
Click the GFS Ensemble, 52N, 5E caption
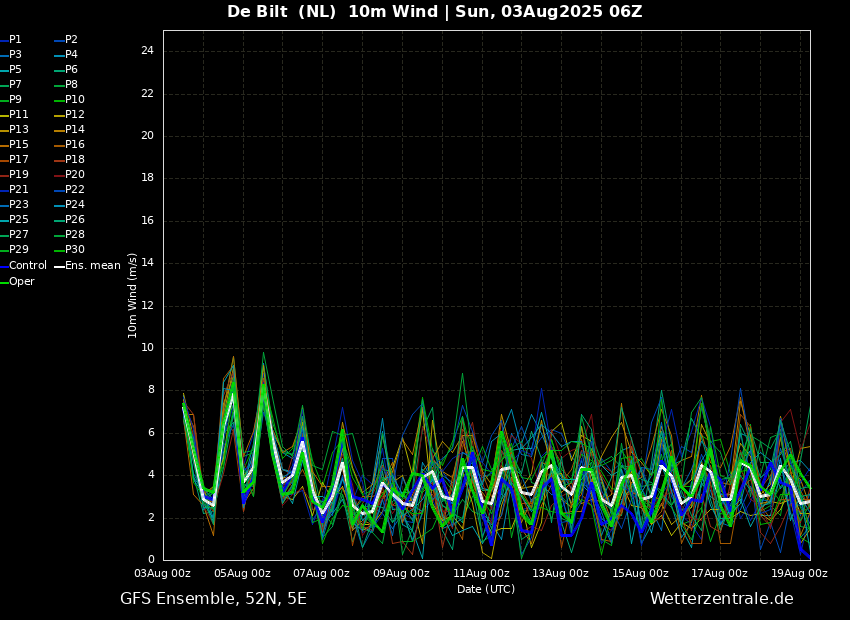coord(213,599)
